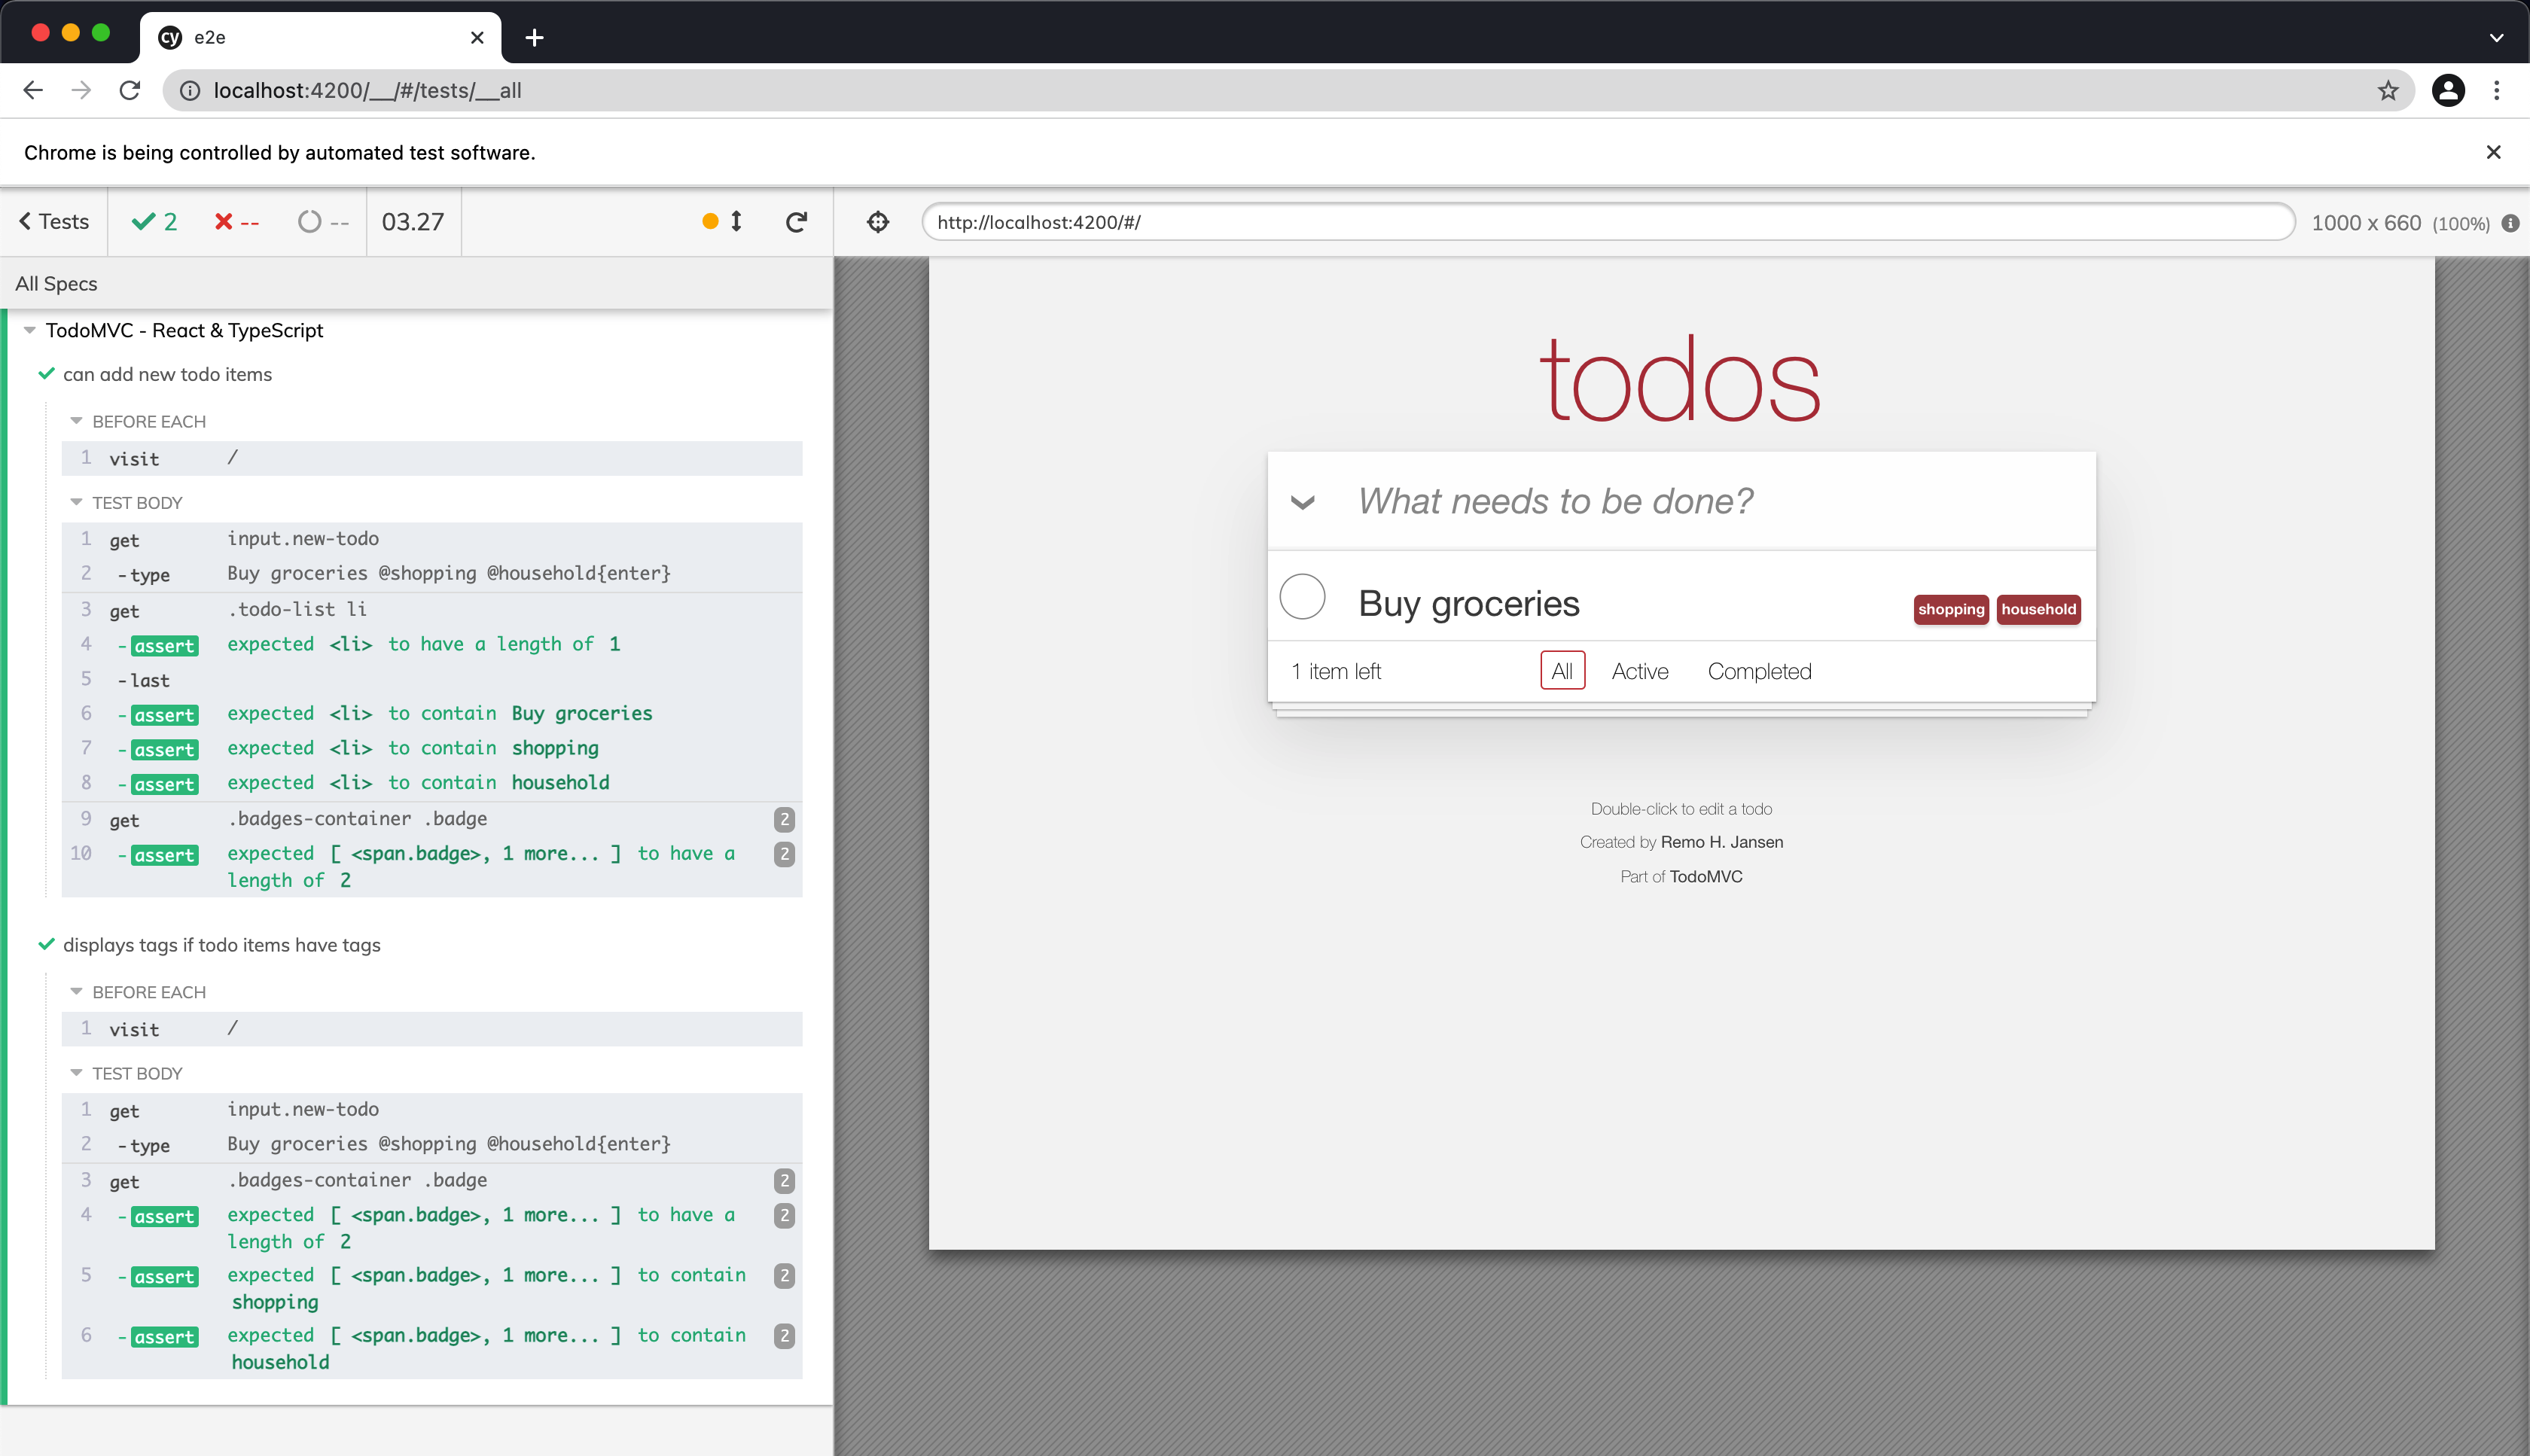Click Chrome three-dot menu icon
Viewport: 2530px width, 1456px height.
[2496, 91]
